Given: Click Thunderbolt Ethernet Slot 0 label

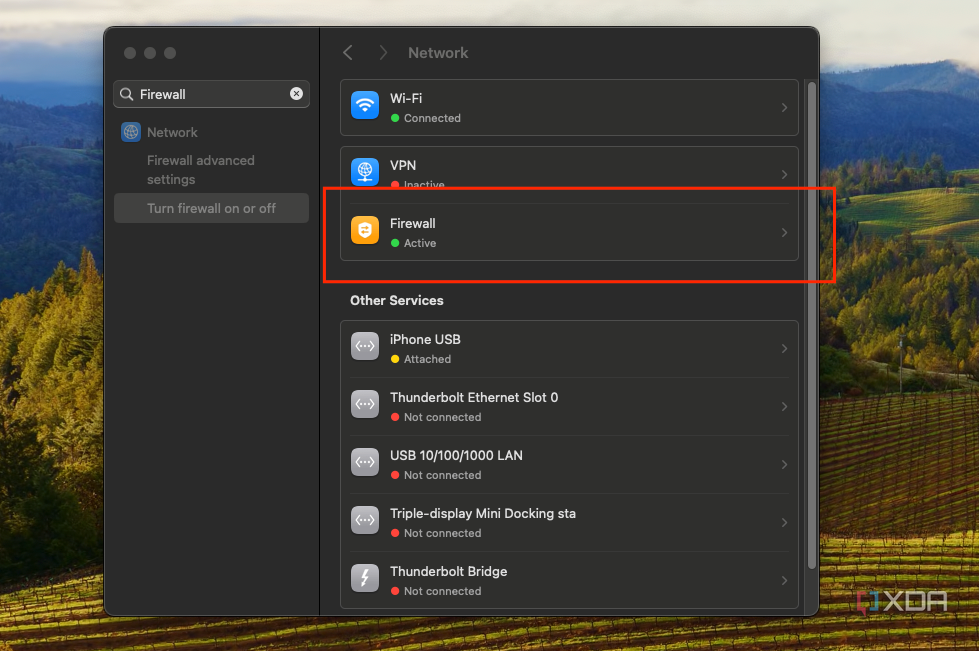Looking at the screenshot, I should coord(474,398).
